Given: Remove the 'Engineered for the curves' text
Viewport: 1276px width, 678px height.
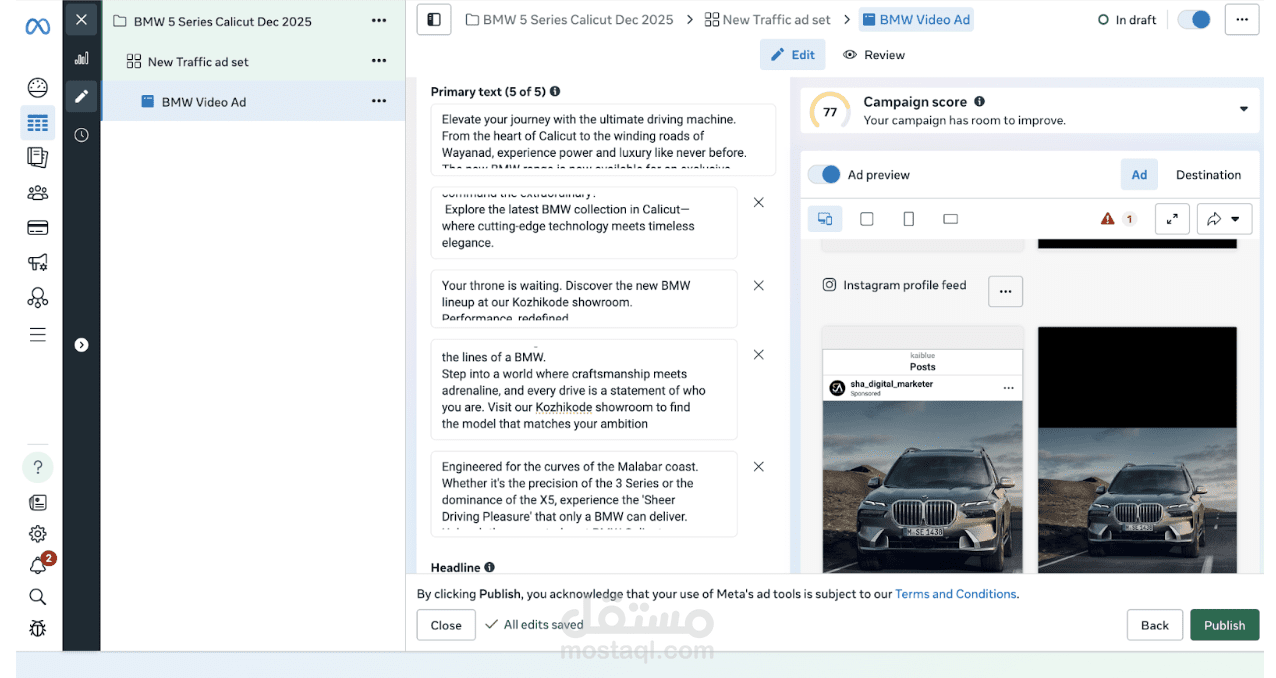Looking at the screenshot, I should pos(758,466).
